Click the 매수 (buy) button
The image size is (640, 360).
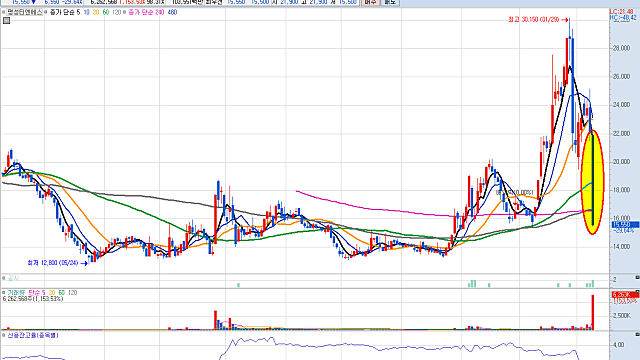(371, 2)
